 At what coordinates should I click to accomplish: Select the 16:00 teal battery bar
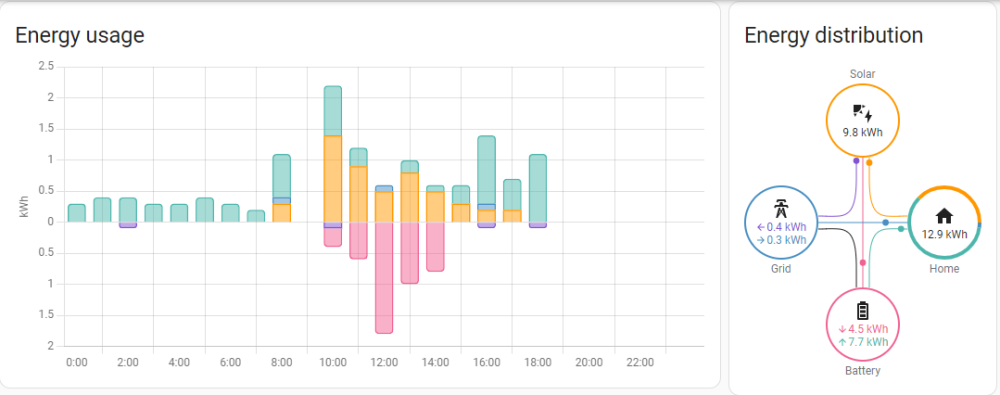point(487,170)
